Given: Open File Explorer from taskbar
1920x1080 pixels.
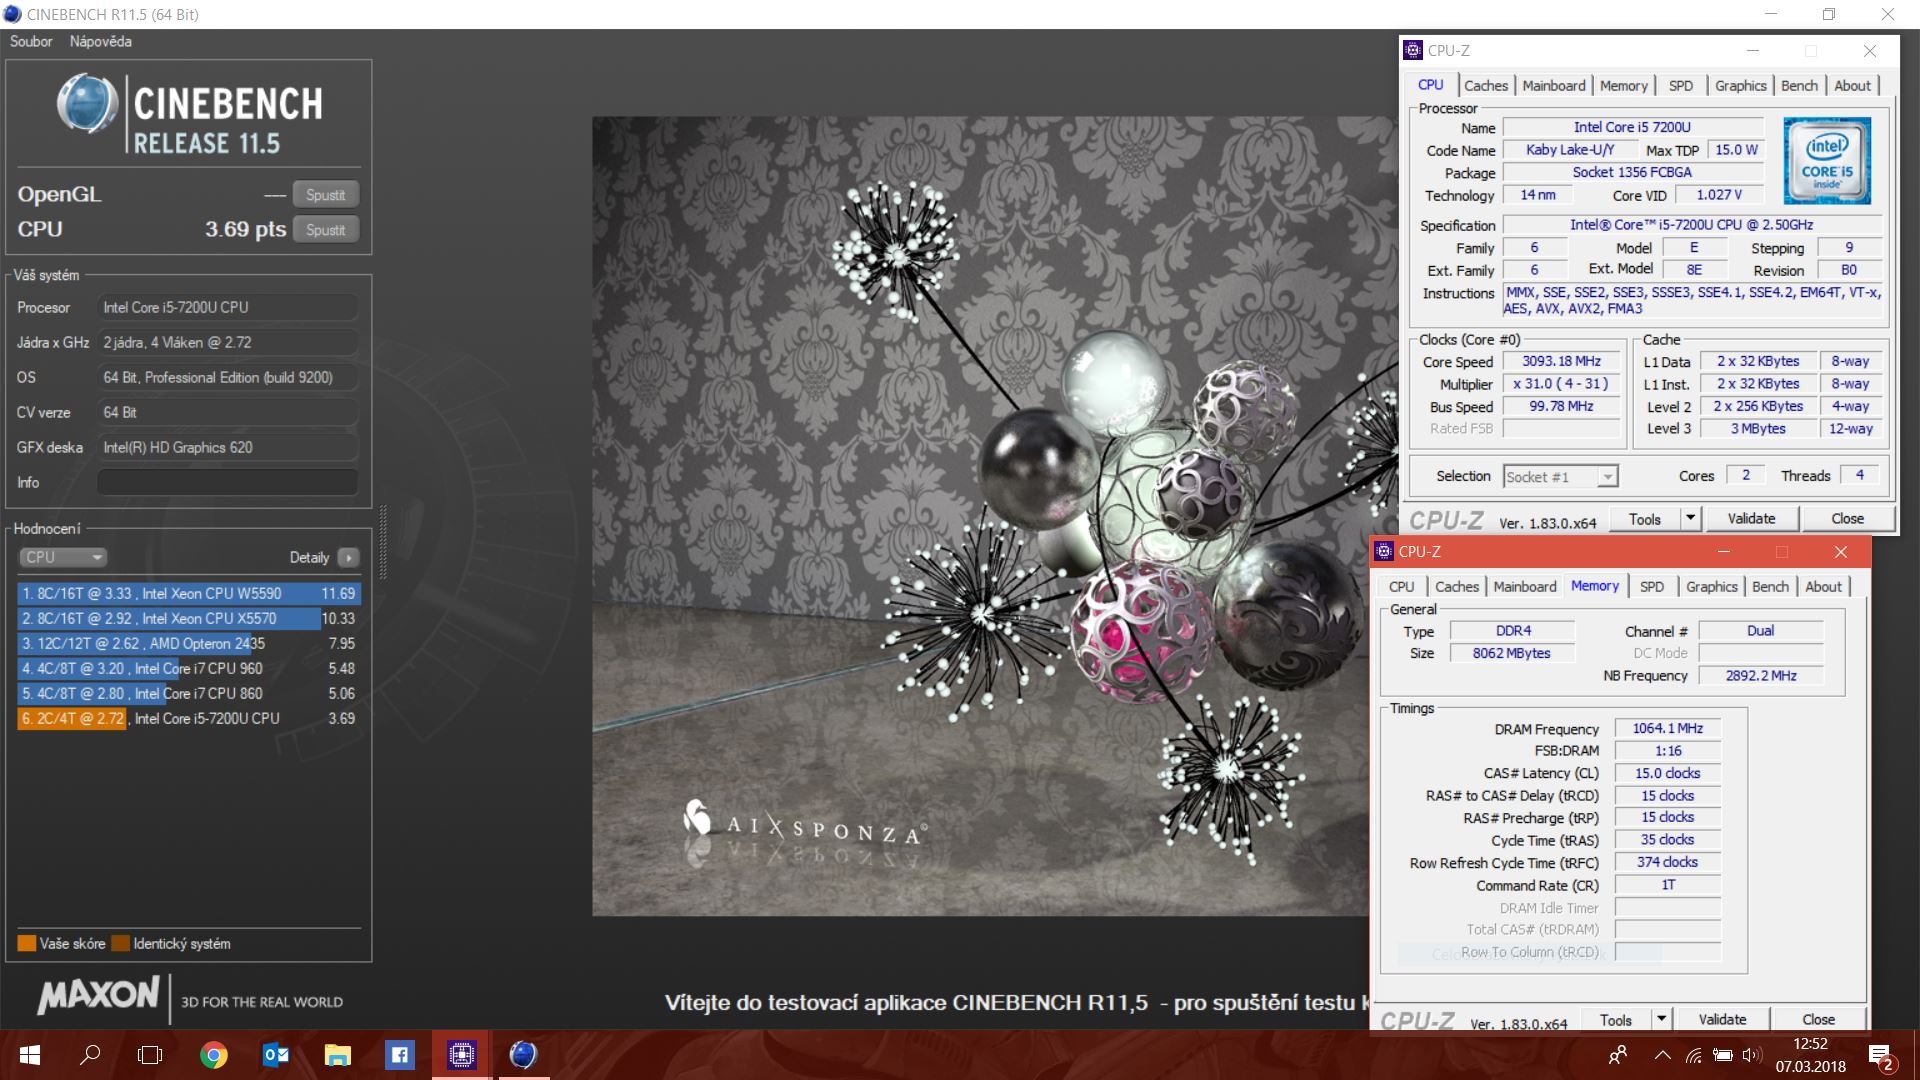Looking at the screenshot, I should [338, 1055].
